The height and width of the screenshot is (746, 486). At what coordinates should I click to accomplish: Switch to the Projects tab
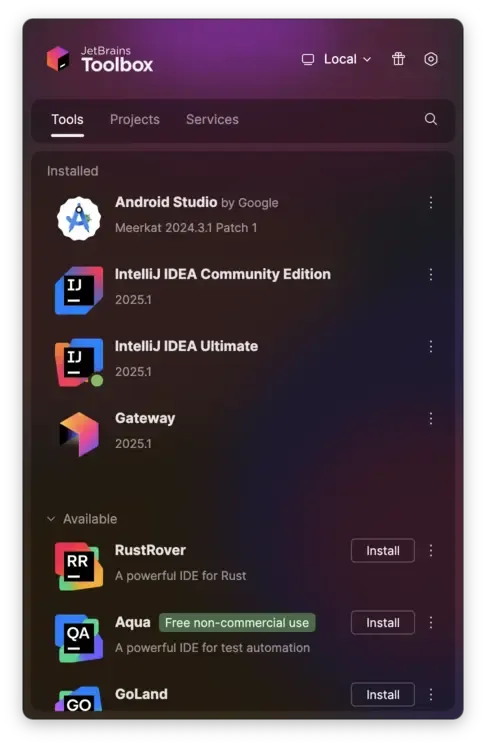135,119
